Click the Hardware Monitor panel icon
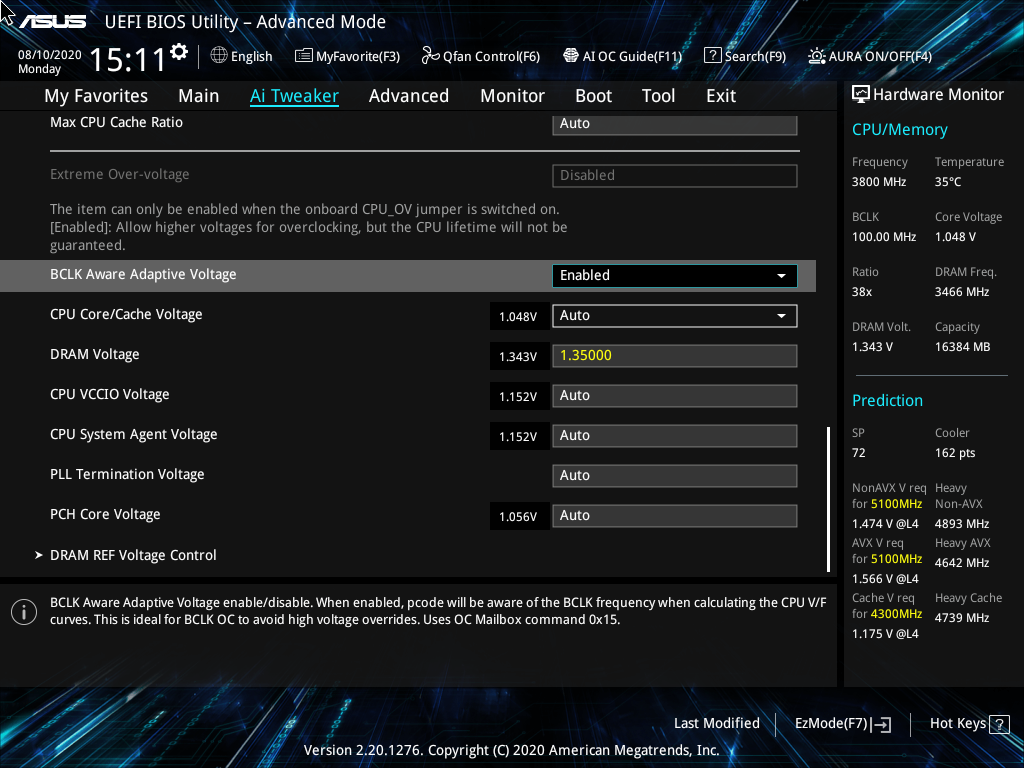The image size is (1024, 768). (x=860, y=94)
